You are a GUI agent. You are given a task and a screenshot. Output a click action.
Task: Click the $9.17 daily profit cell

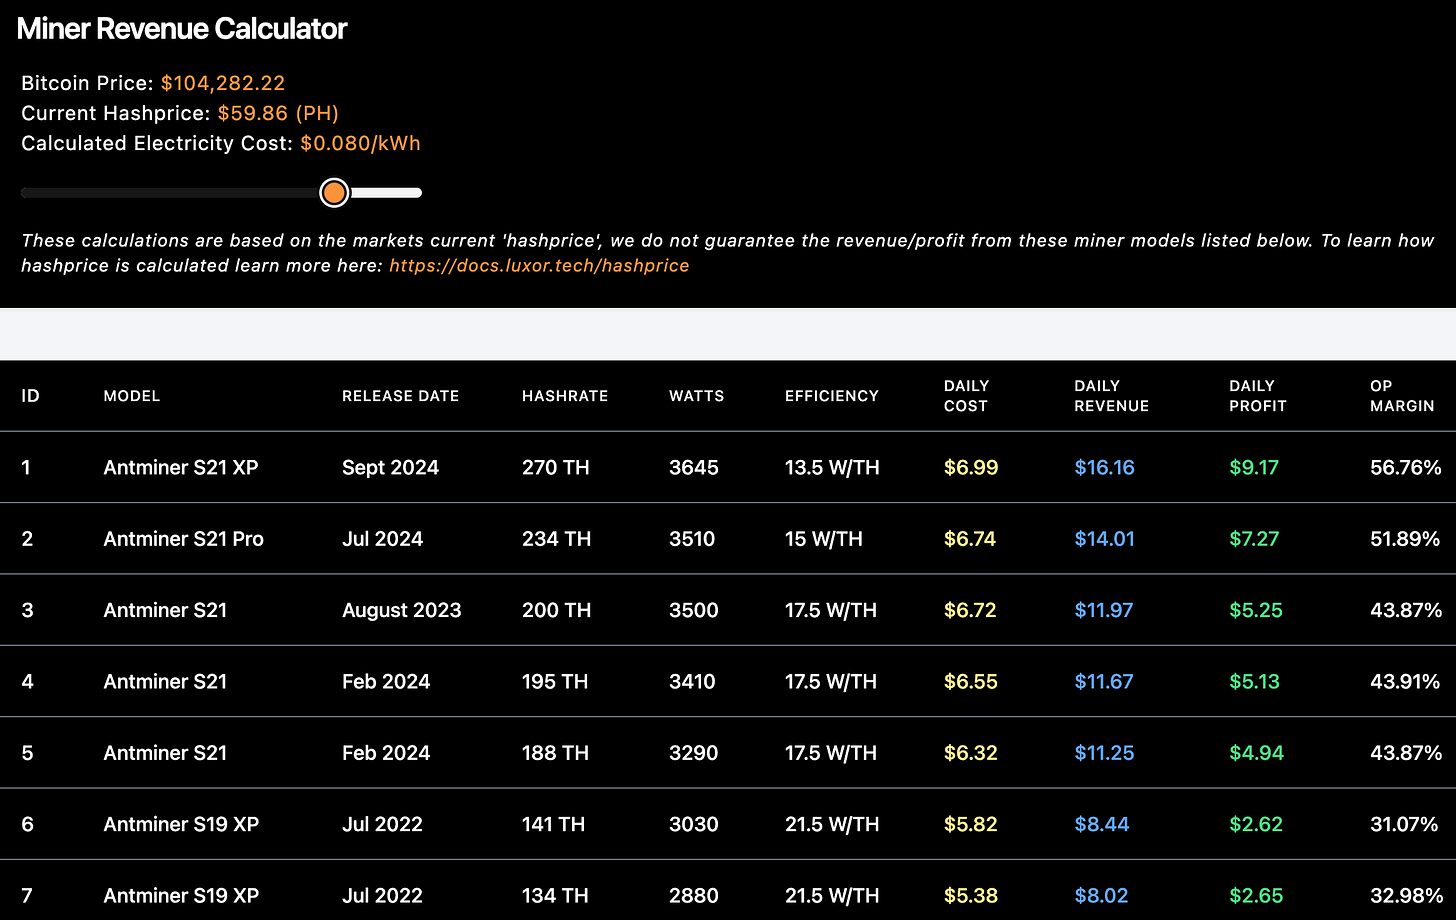pyautogui.click(x=1254, y=467)
